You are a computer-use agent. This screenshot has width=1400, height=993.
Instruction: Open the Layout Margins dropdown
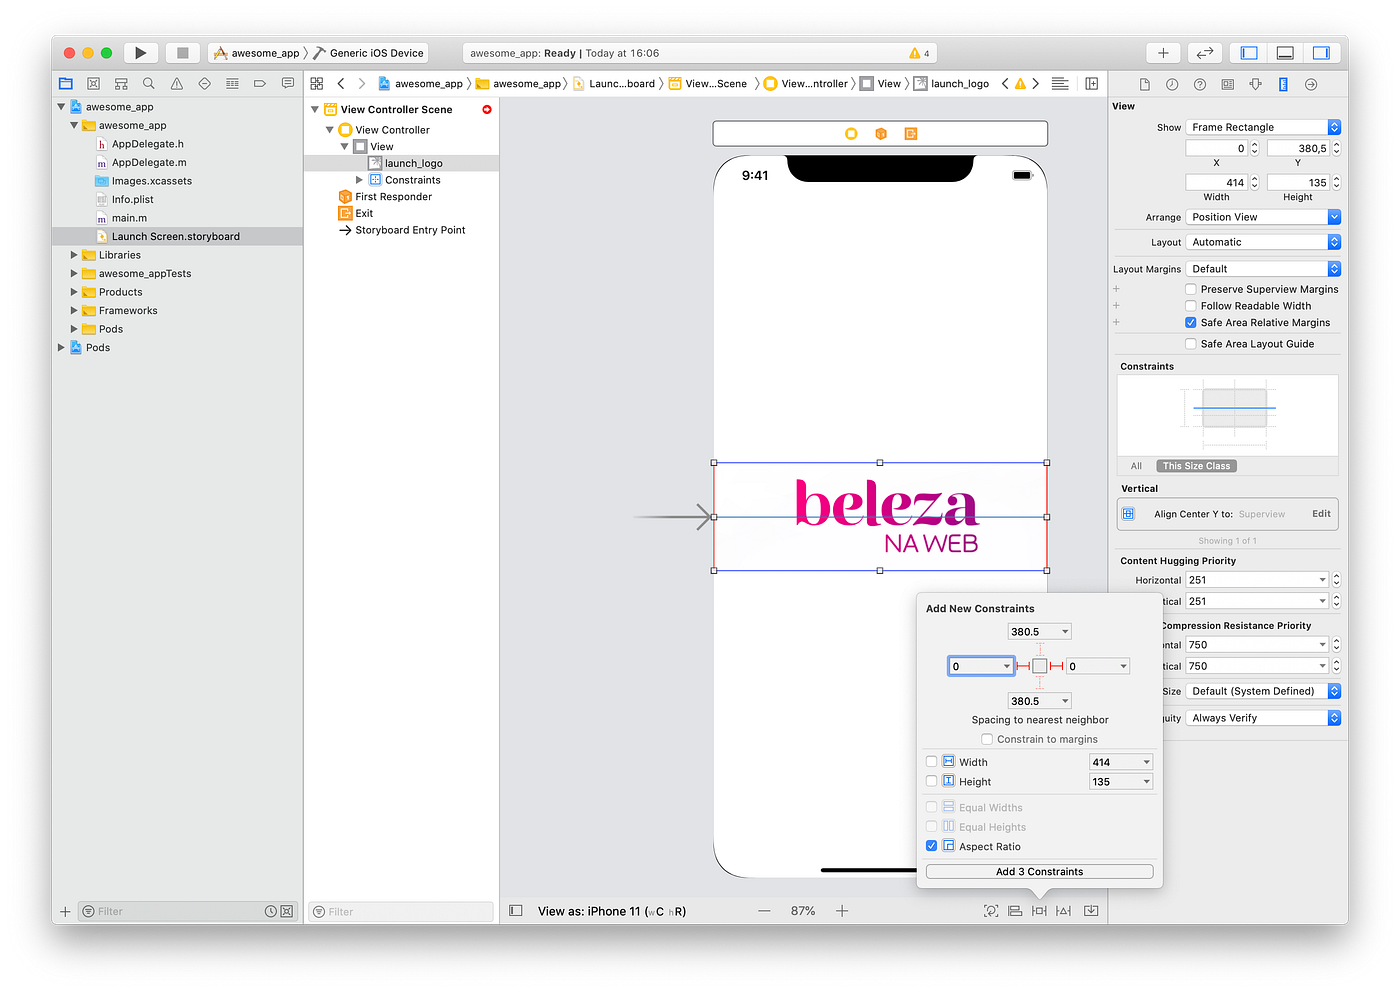[x=1262, y=268]
